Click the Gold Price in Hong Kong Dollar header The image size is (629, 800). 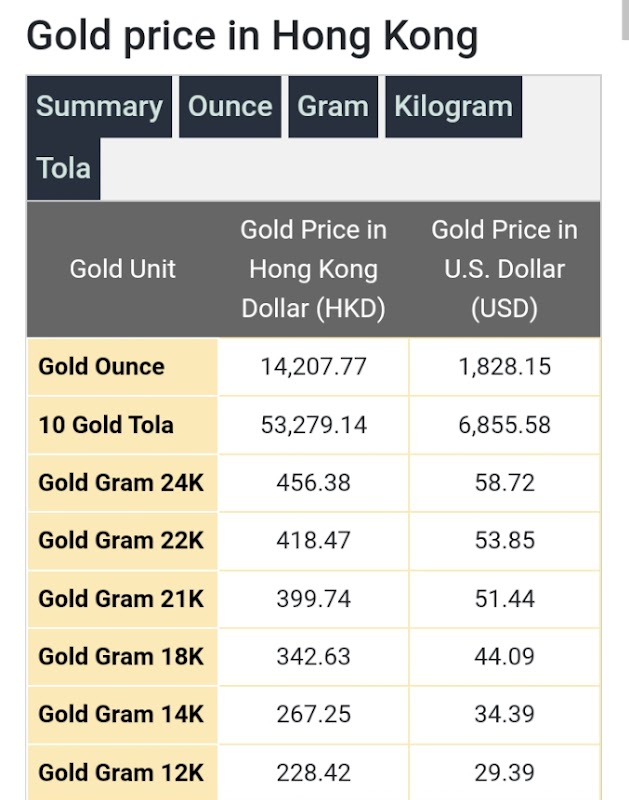point(313,269)
